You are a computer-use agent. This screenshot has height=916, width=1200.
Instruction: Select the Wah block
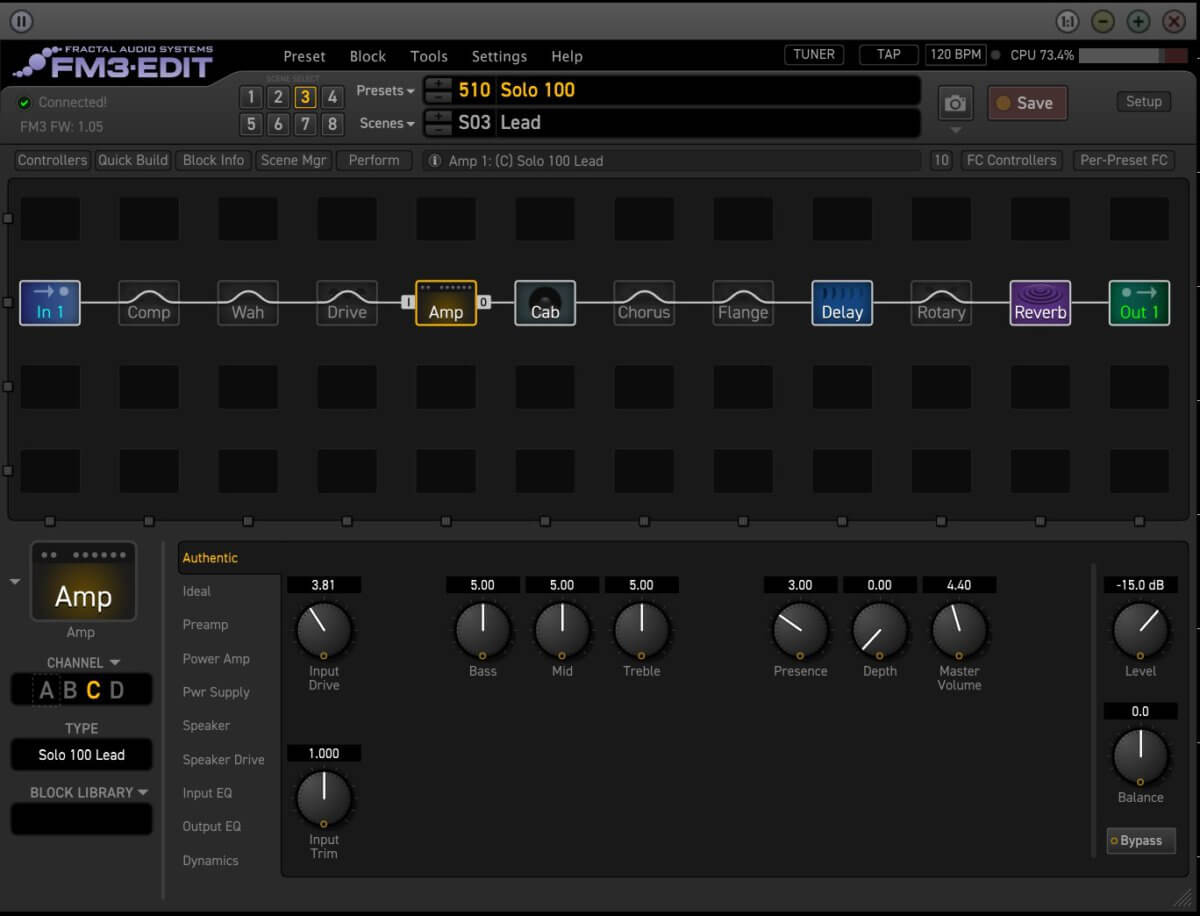[248, 302]
